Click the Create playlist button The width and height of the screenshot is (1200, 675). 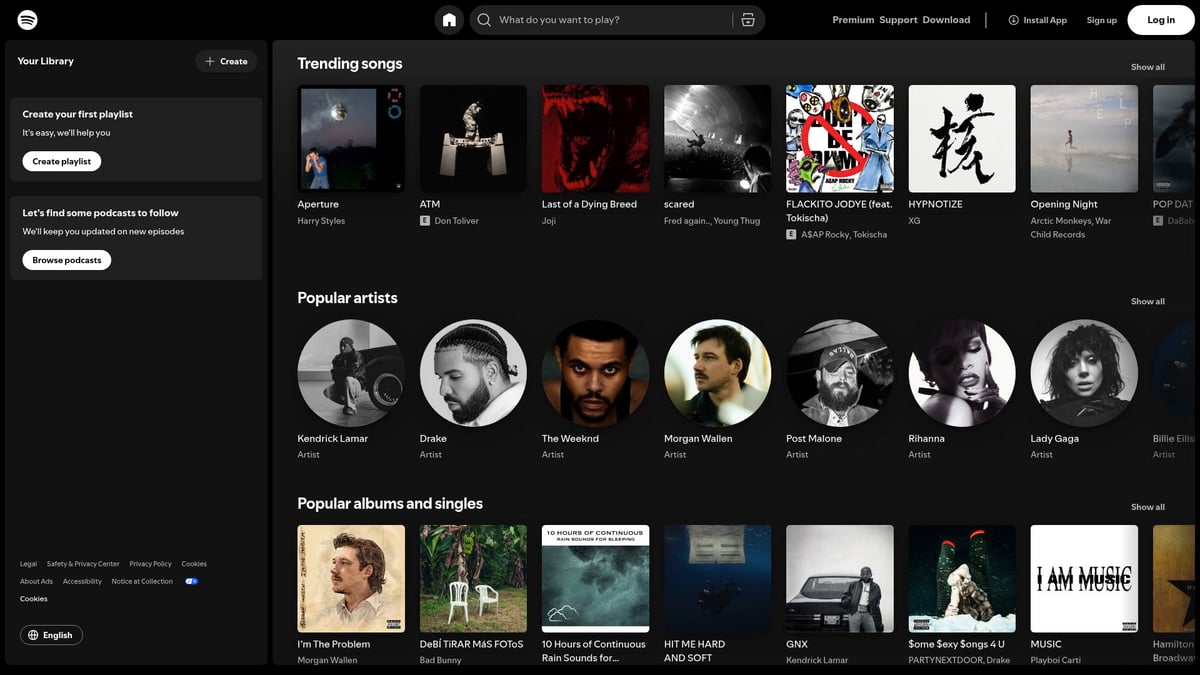pyautogui.click(x=62, y=161)
